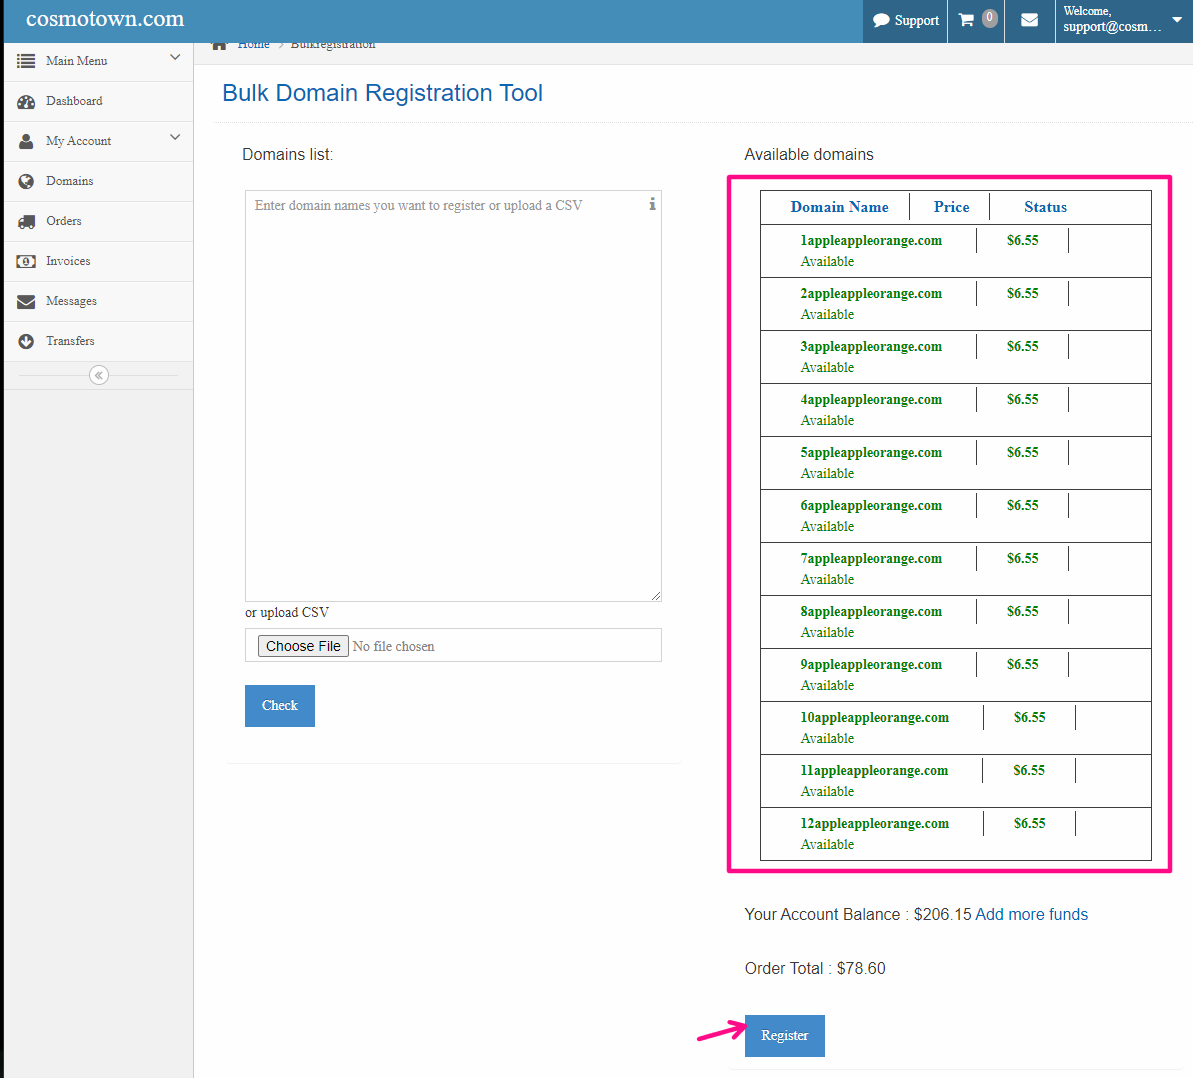Follow the Add more funds link
1193x1078 pixels.
1031,914
